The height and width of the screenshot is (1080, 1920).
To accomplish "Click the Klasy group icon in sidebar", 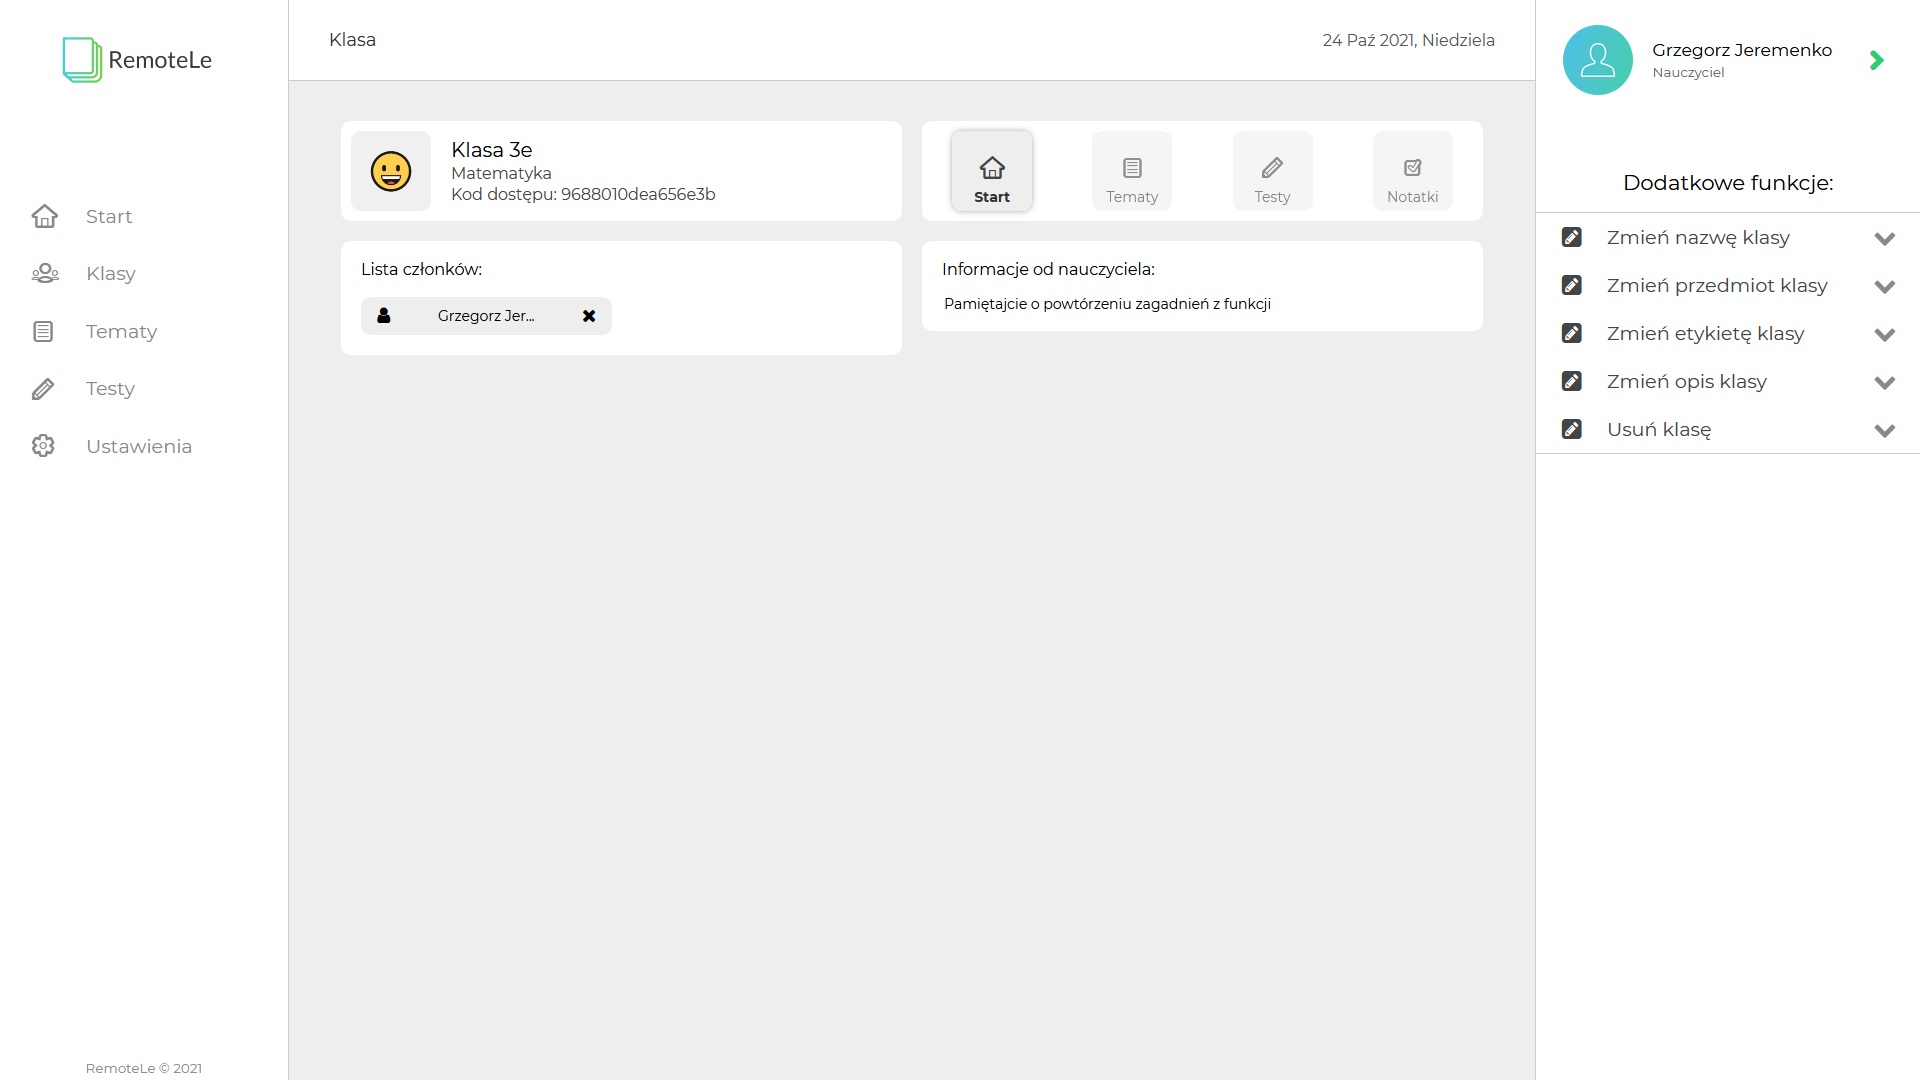I will pos(44,273).
